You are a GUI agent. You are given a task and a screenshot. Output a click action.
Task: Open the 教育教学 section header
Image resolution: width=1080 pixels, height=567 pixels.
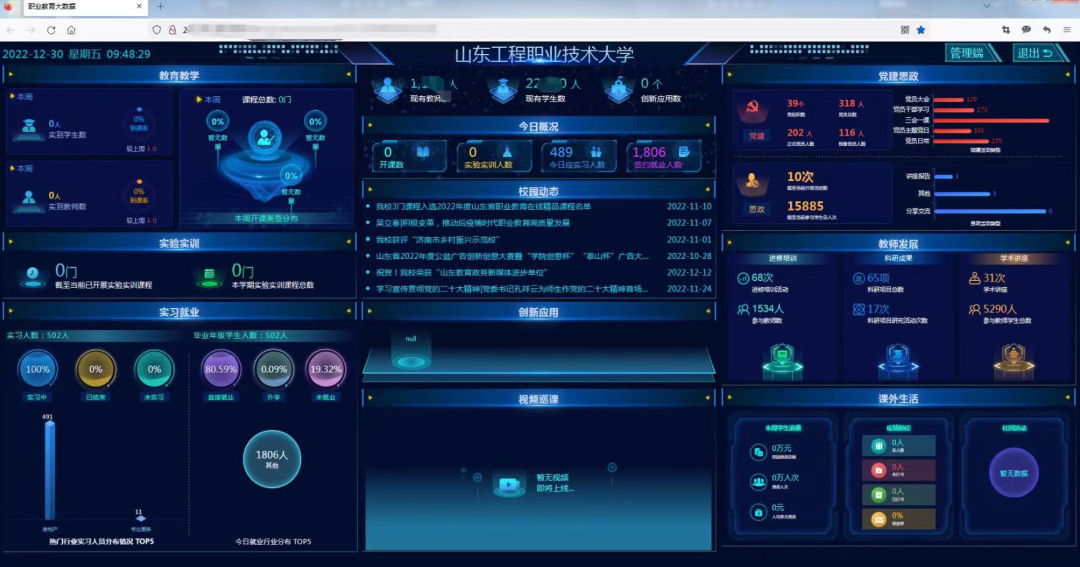click(179, 75)
